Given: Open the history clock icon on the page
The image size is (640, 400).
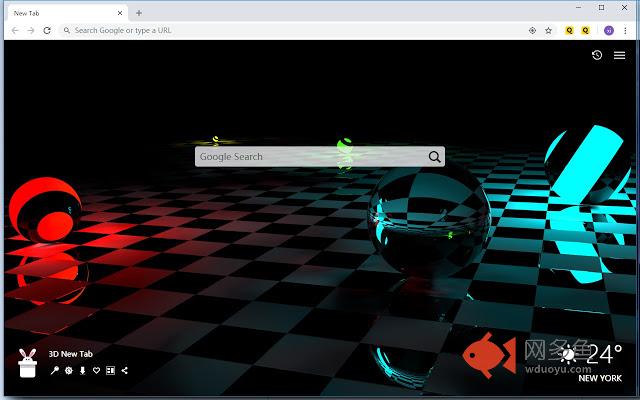Looking at the screenshot, I should pos(597,55).
